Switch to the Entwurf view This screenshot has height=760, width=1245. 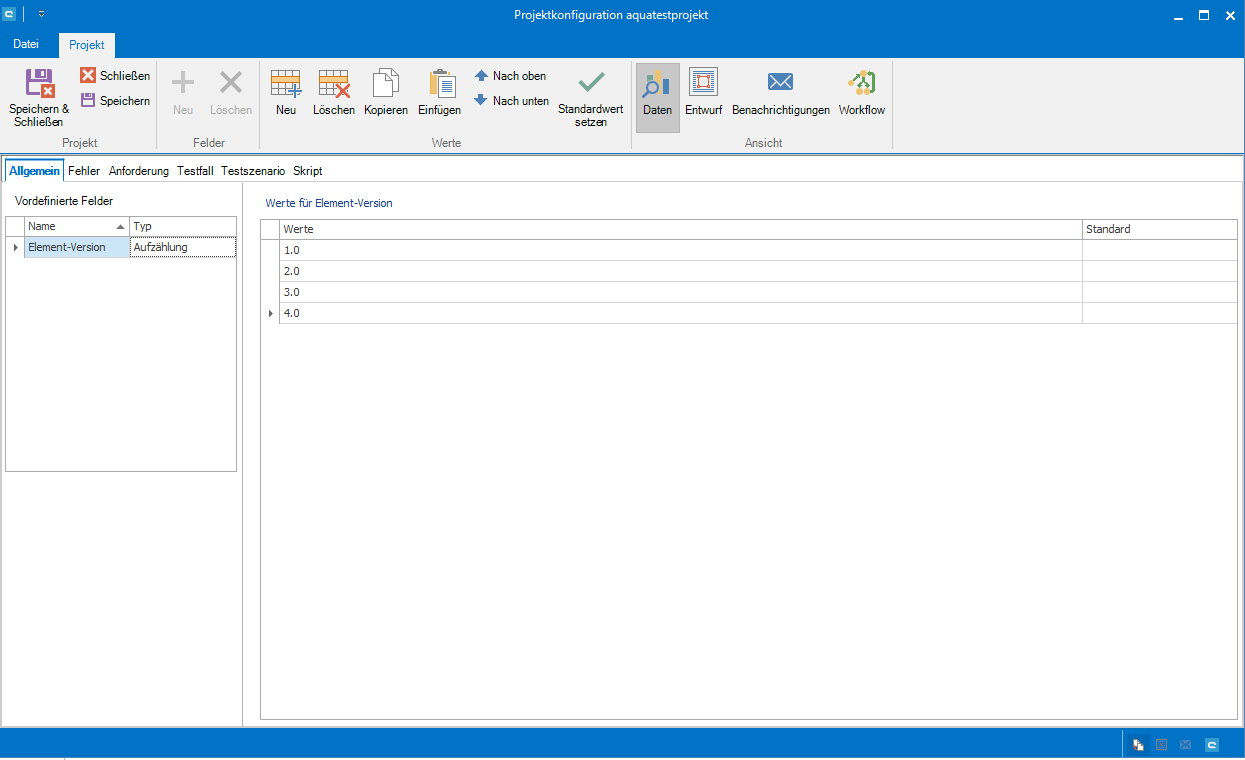[703, 93]
